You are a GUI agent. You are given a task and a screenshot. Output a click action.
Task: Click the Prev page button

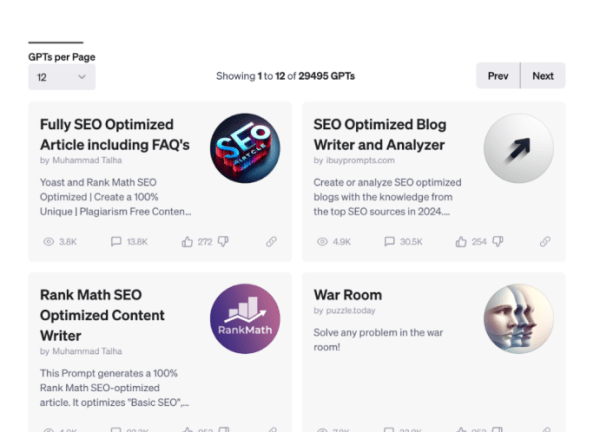coord(498,76)
